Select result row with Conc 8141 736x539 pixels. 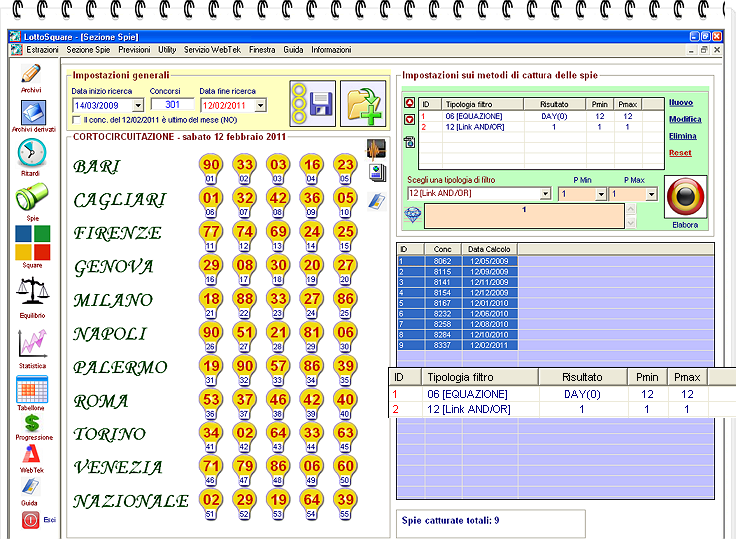click(458, 282)
